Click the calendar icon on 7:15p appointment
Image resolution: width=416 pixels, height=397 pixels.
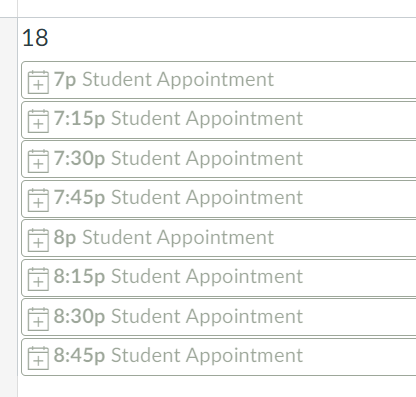(38, 121)
